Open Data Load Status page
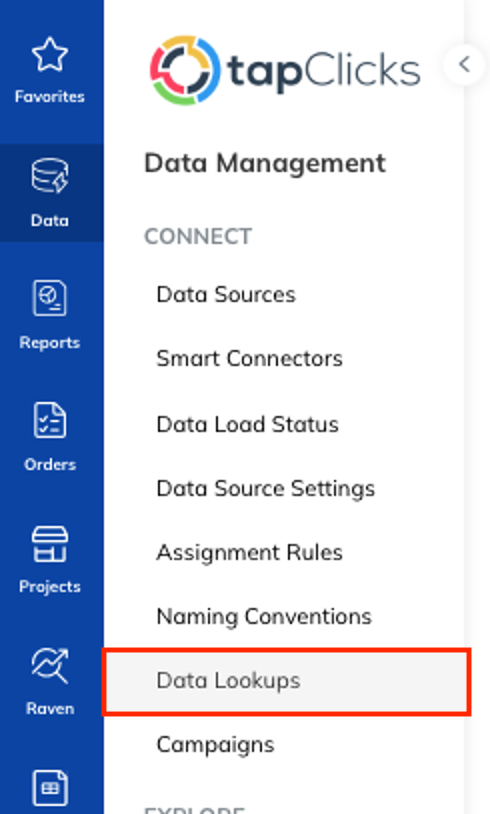The image size is (490, 814). click(x=248, y=424)
